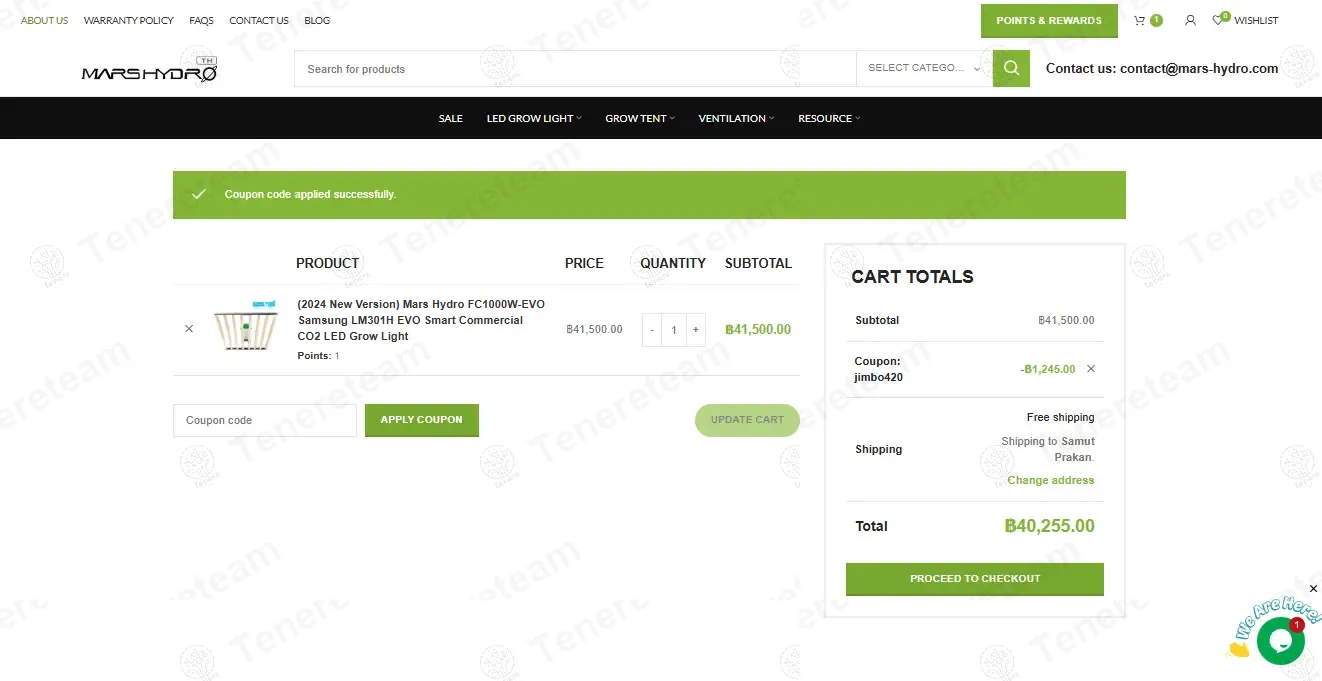Click the Apply Coupon button
The width and height of the screenshot is (1322, 681).
point(421,420)
